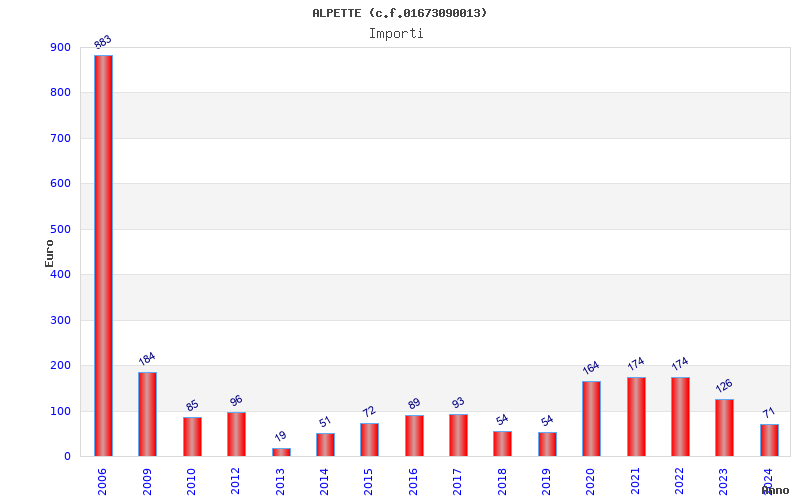Viewport: 800px width, 500px height.
Task: Click the 2012 x-axis year label
Action: [x=235, y=482]
